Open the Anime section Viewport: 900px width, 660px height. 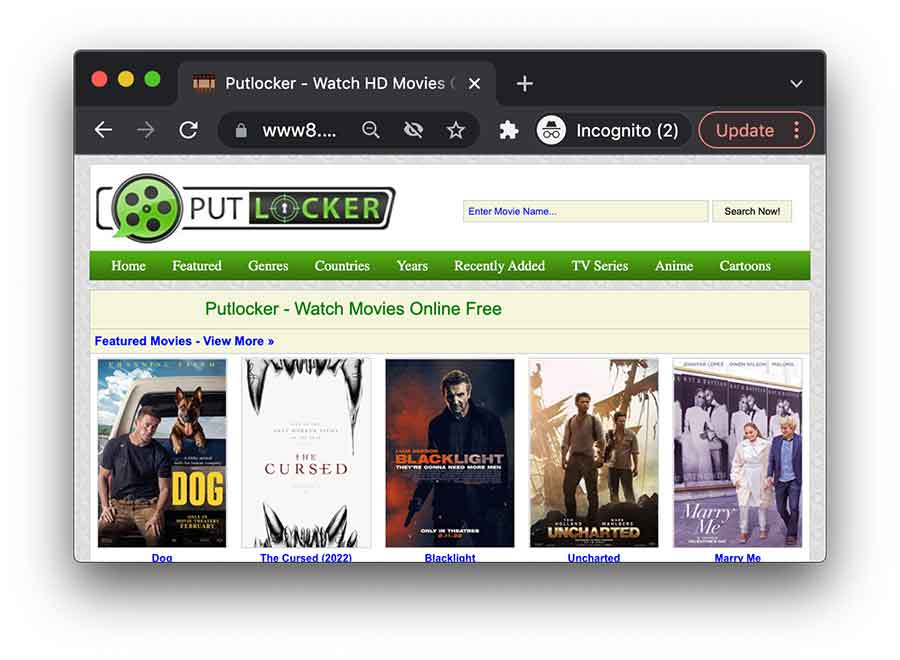674,266
